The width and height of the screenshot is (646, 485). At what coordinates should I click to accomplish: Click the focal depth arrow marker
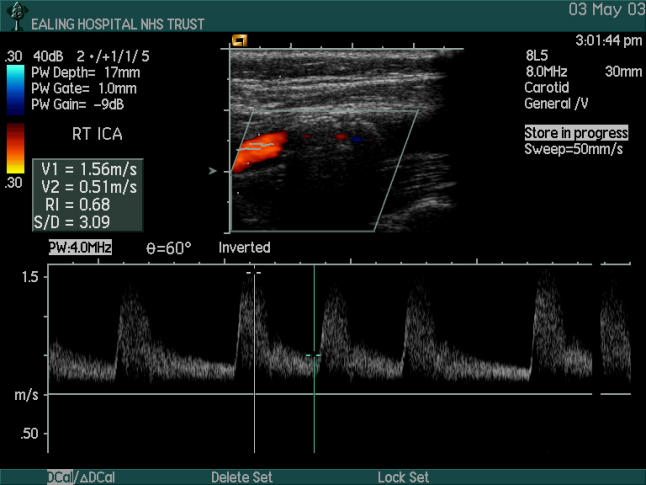click(213, 171)
